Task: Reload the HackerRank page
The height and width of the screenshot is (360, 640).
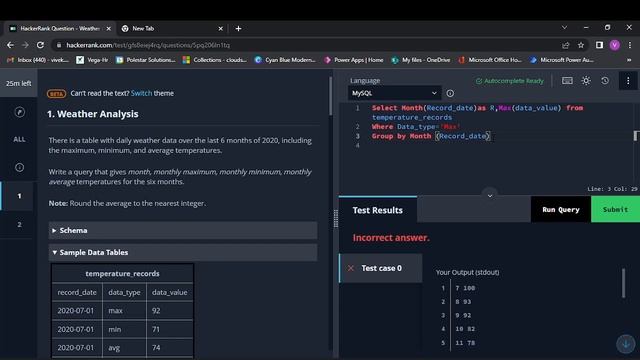Action: pyautogui.click(x=40, y=45)
